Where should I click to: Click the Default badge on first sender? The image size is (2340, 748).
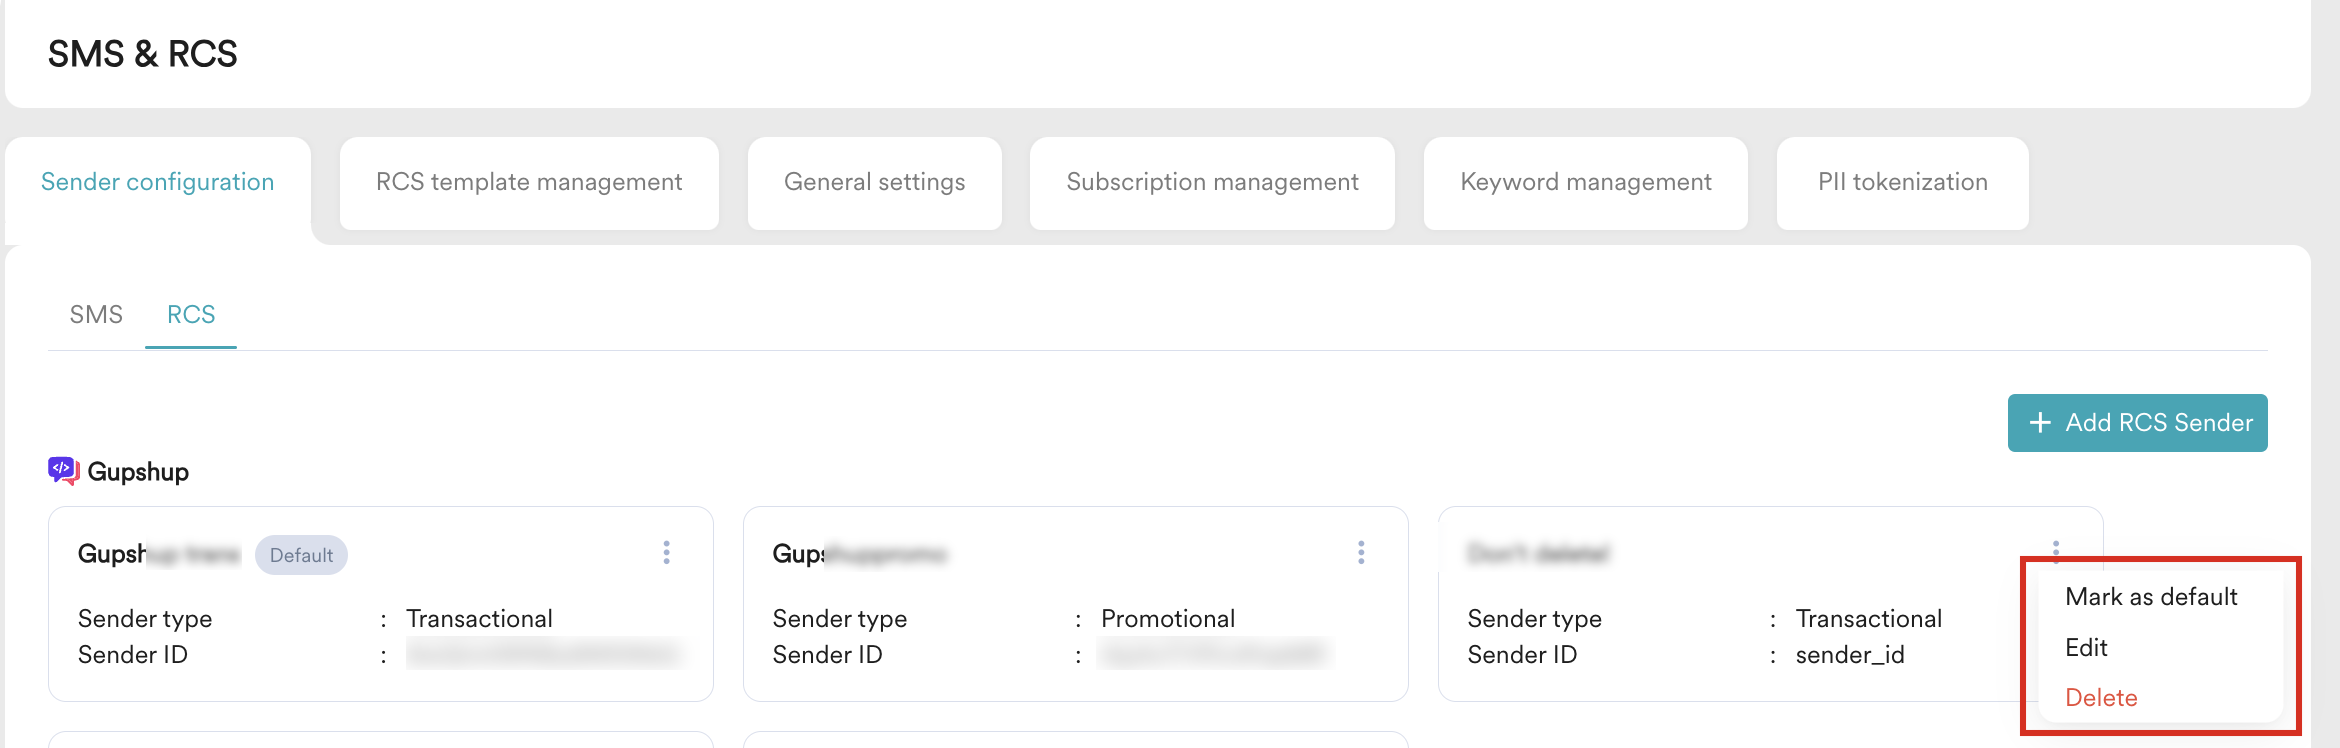pos(301,555)
